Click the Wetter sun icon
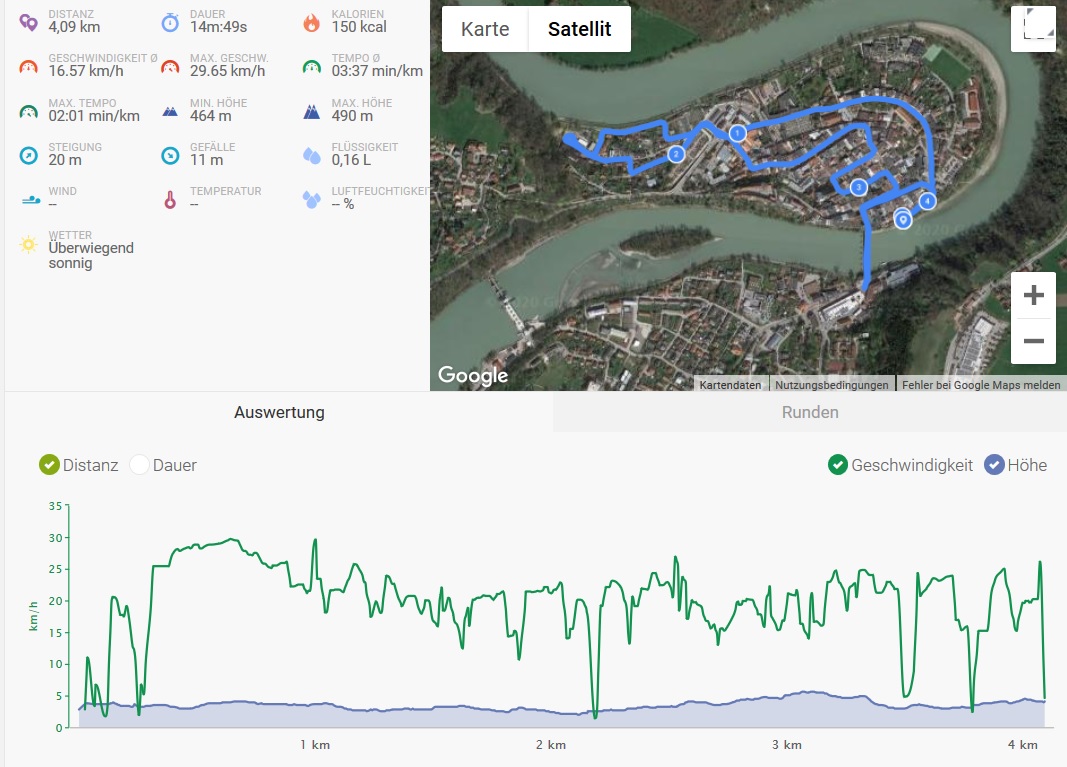Viewport: 1067px width, 767px height. pyautogui.click(x=29, y=243)
